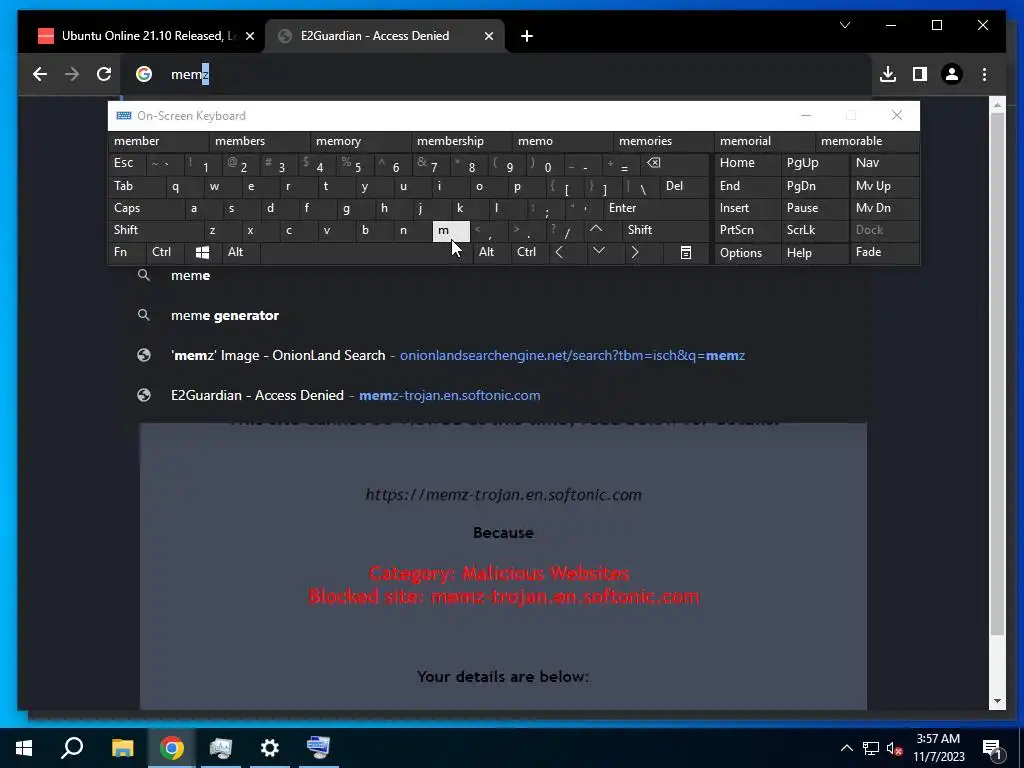
Task: Click the Enter key on keyboard
Action: point(656,208)
